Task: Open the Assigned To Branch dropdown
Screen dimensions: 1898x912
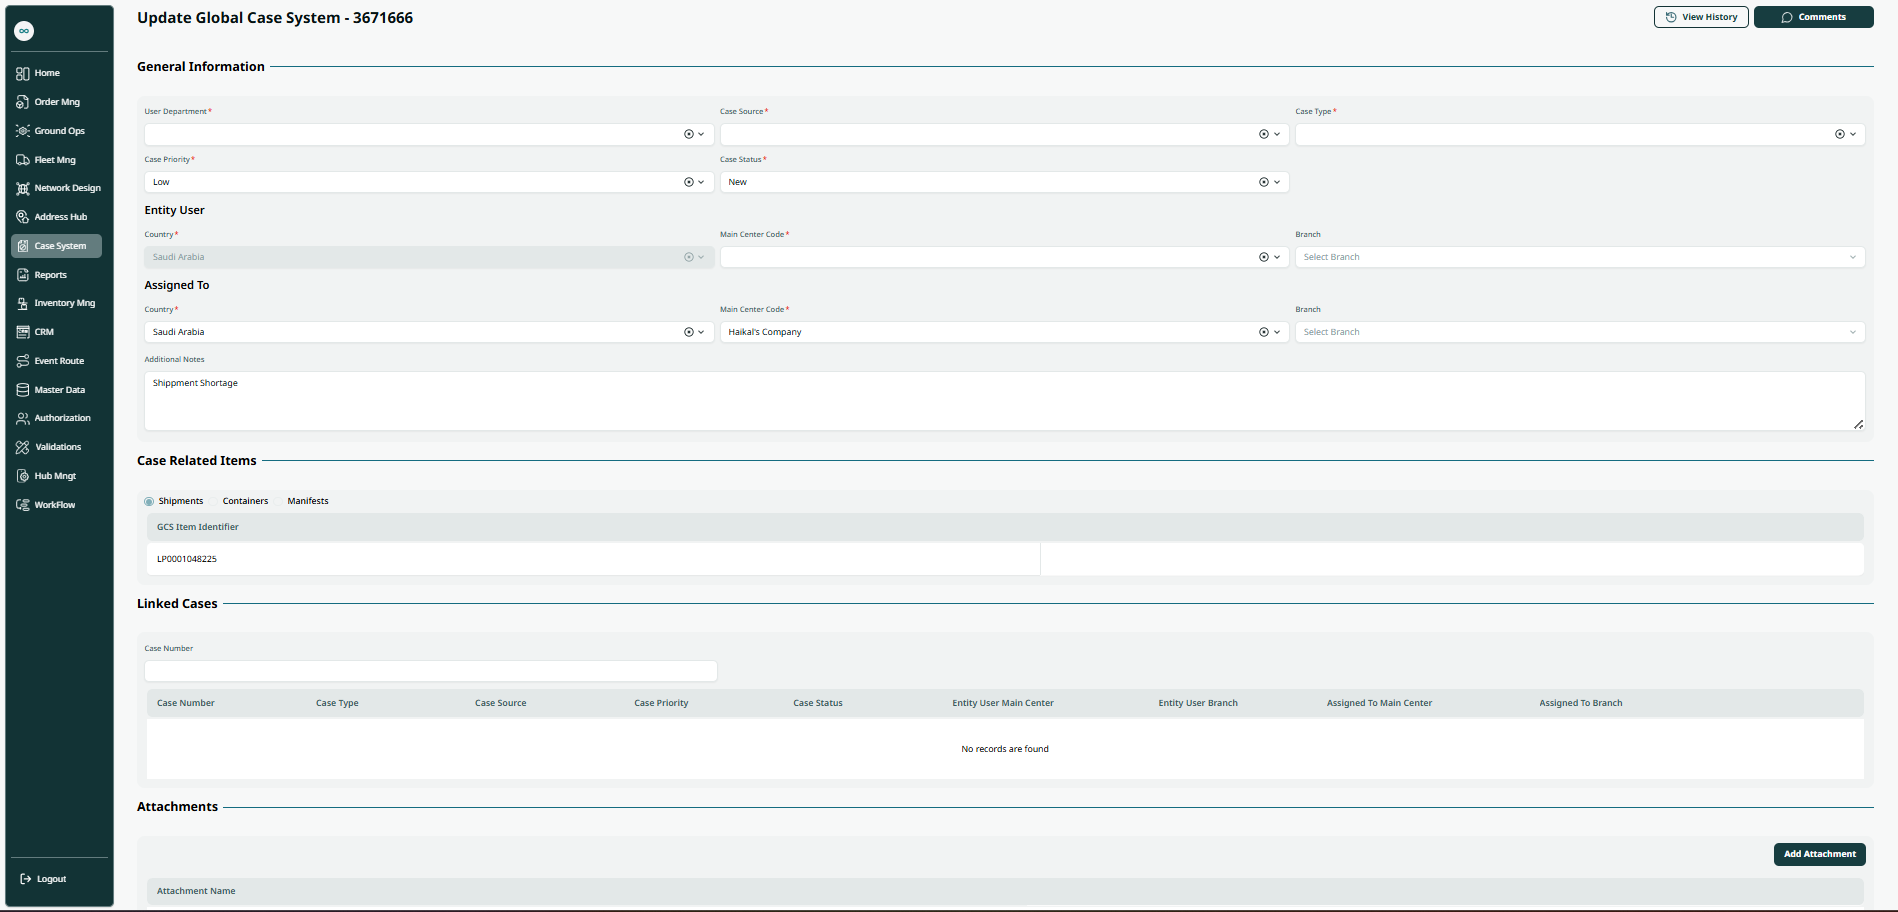Action: pos(1580,332)
